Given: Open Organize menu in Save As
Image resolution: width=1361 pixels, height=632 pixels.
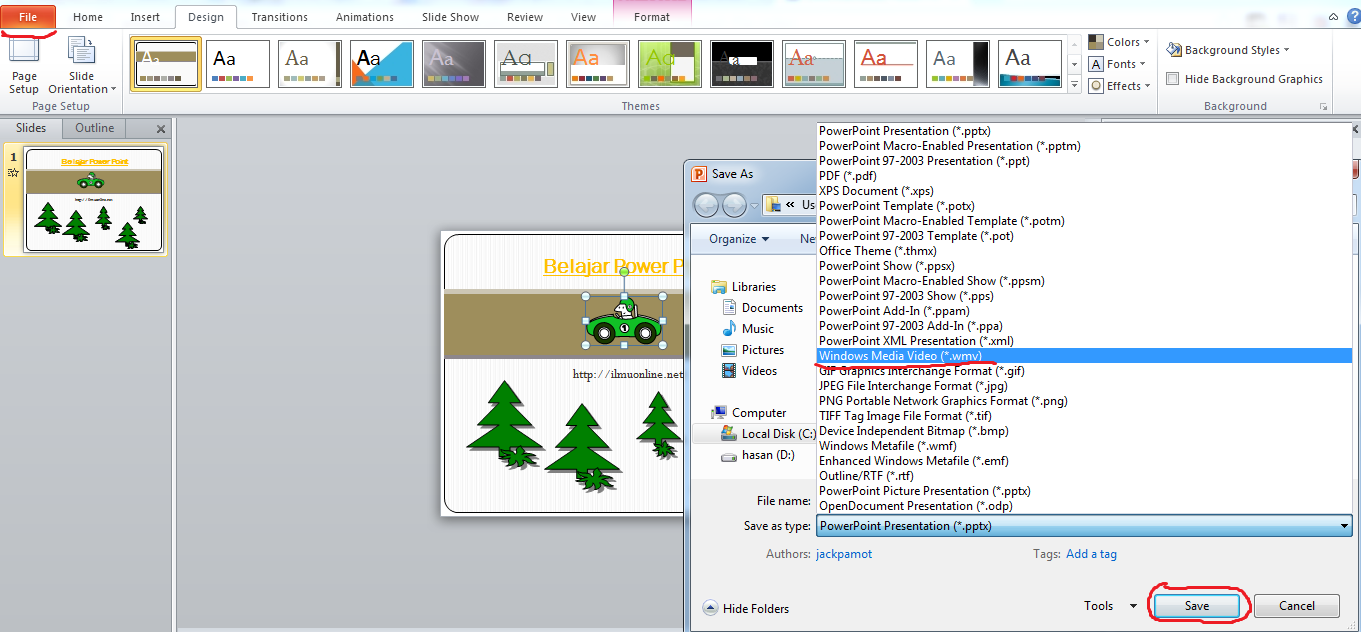Looking at the screenshot, I should [x=739, y=239].
